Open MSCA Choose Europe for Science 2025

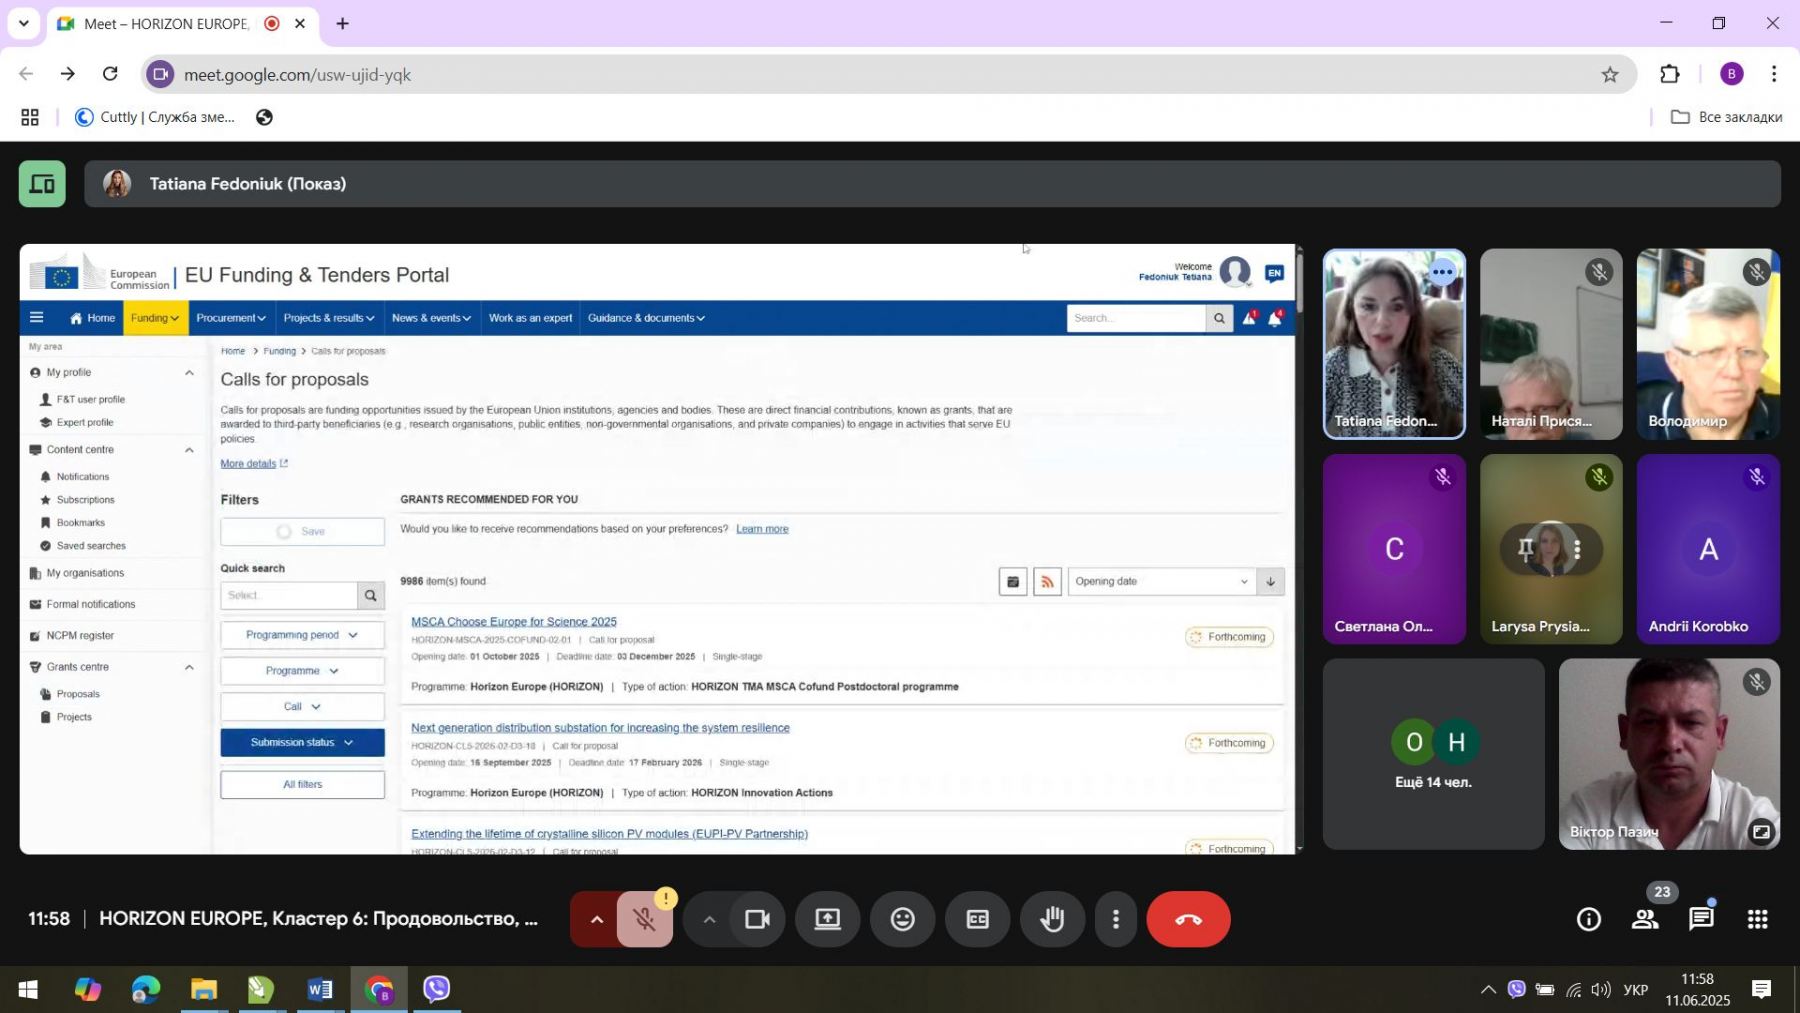click(514, 622)
